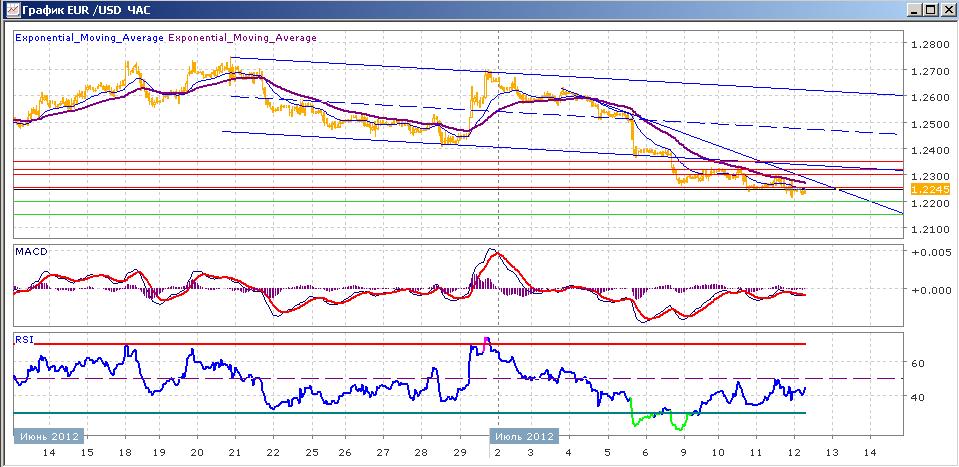Click date 6 on the time axis

pyautogui.click(x=645, y=453)
